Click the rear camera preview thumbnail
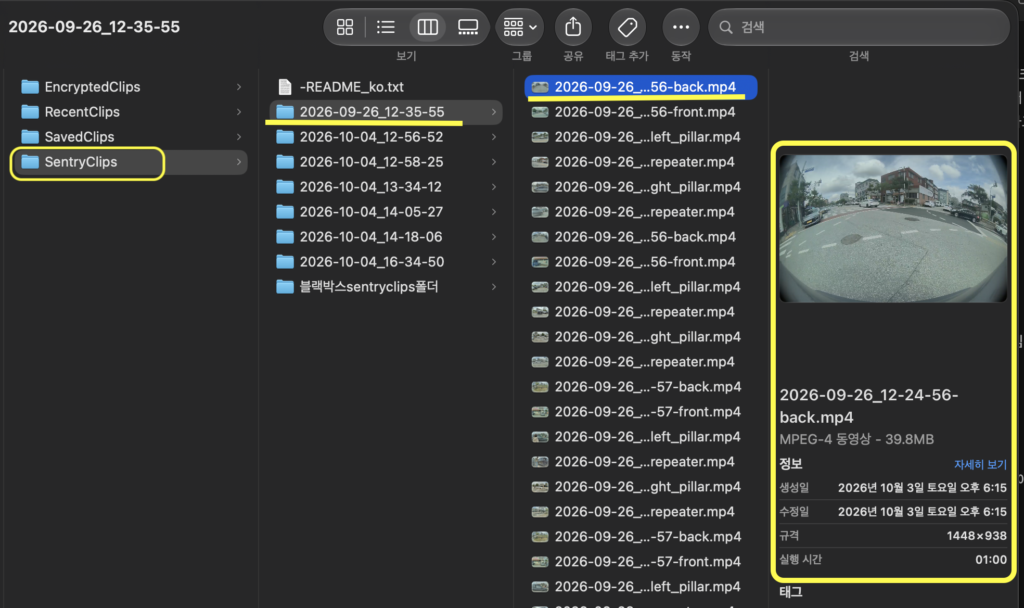This screenshot has width=1024, height=608. 893,228
